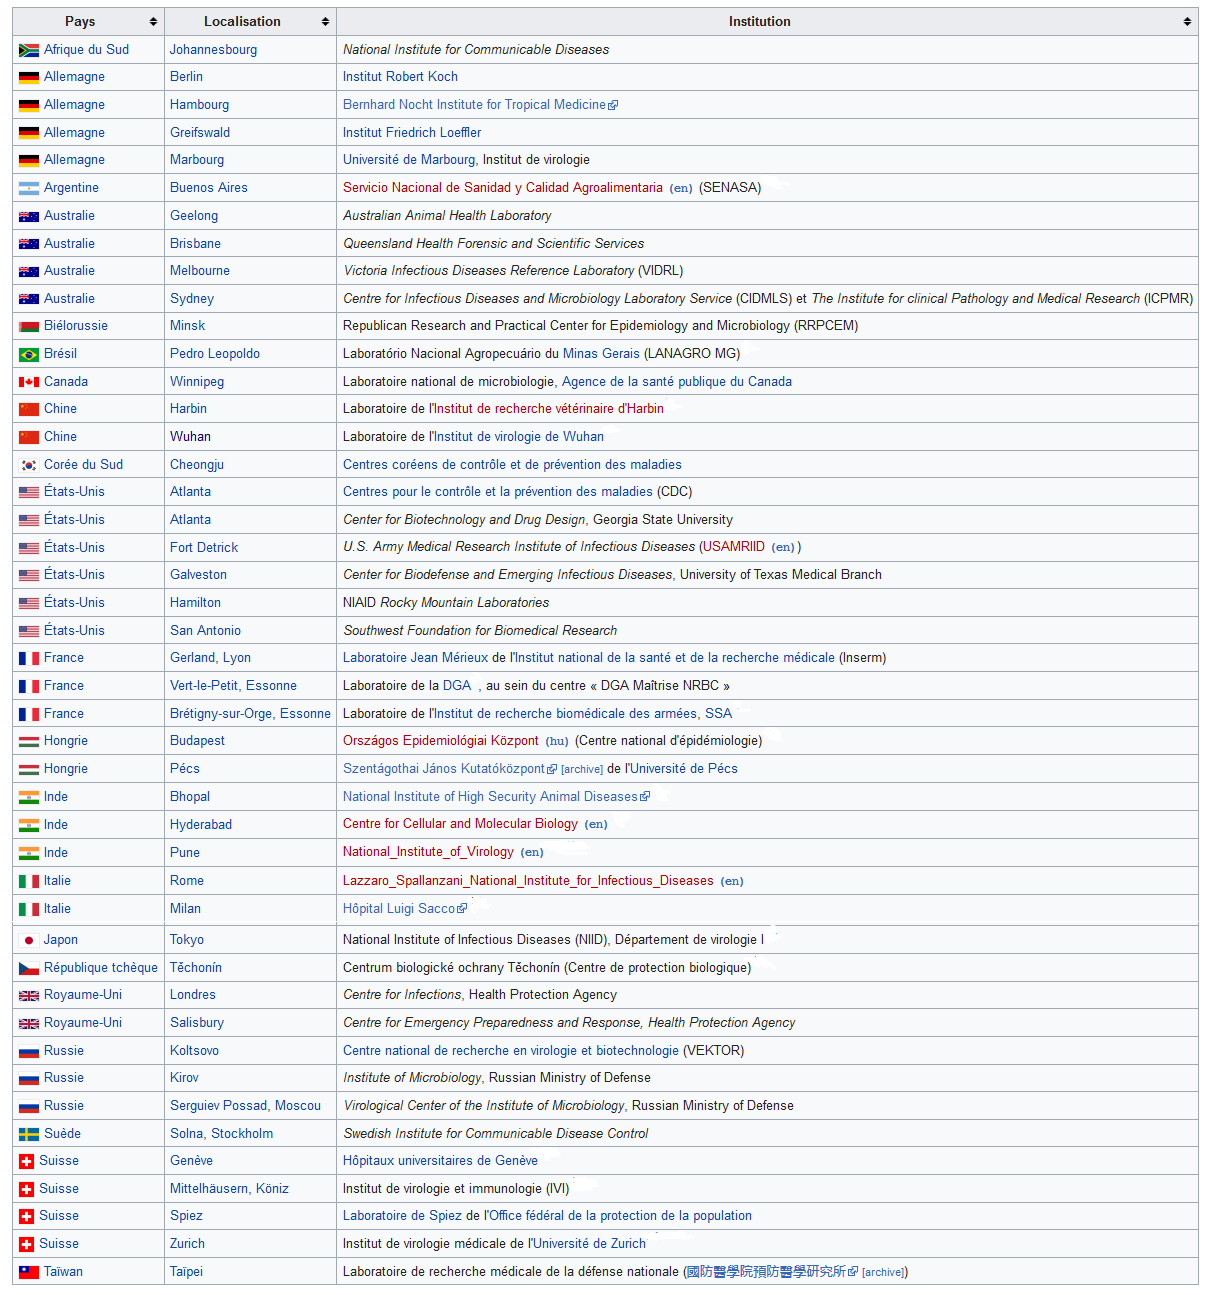Sort the table by the Localisation column arrows
The width and height of the screenshot is (1212, 1295).
pyautogui.click(x=325, y=22)
